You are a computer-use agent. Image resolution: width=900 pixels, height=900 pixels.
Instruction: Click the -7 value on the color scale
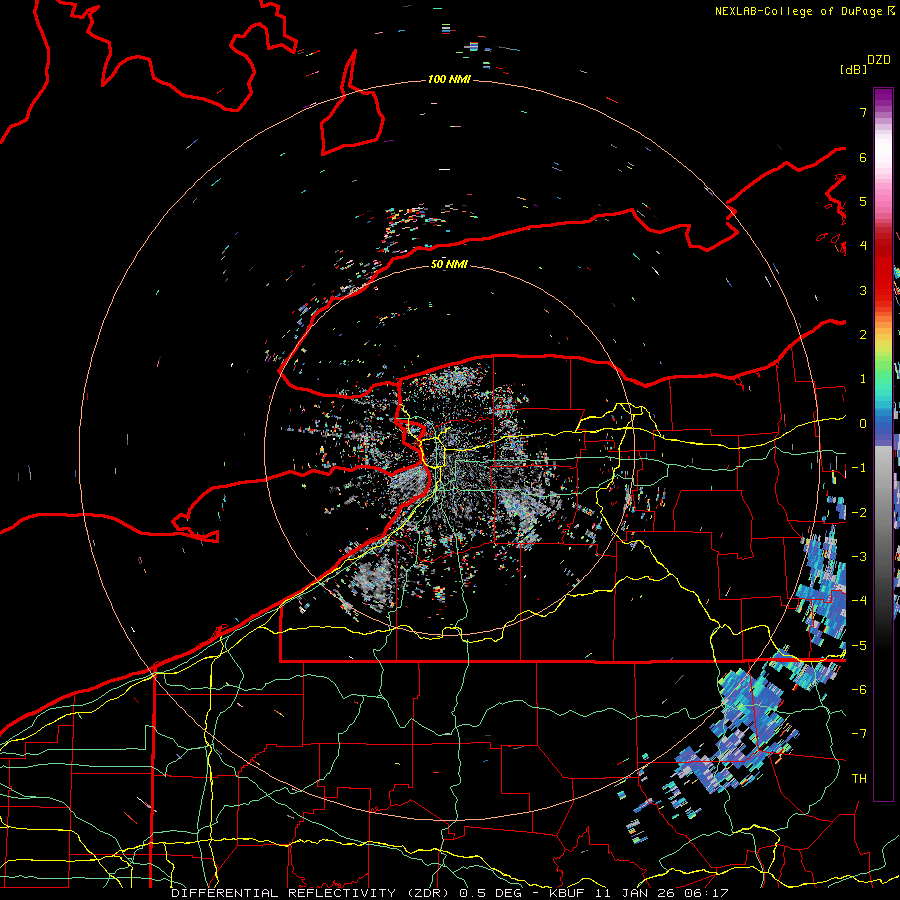(x=859, y=734)
